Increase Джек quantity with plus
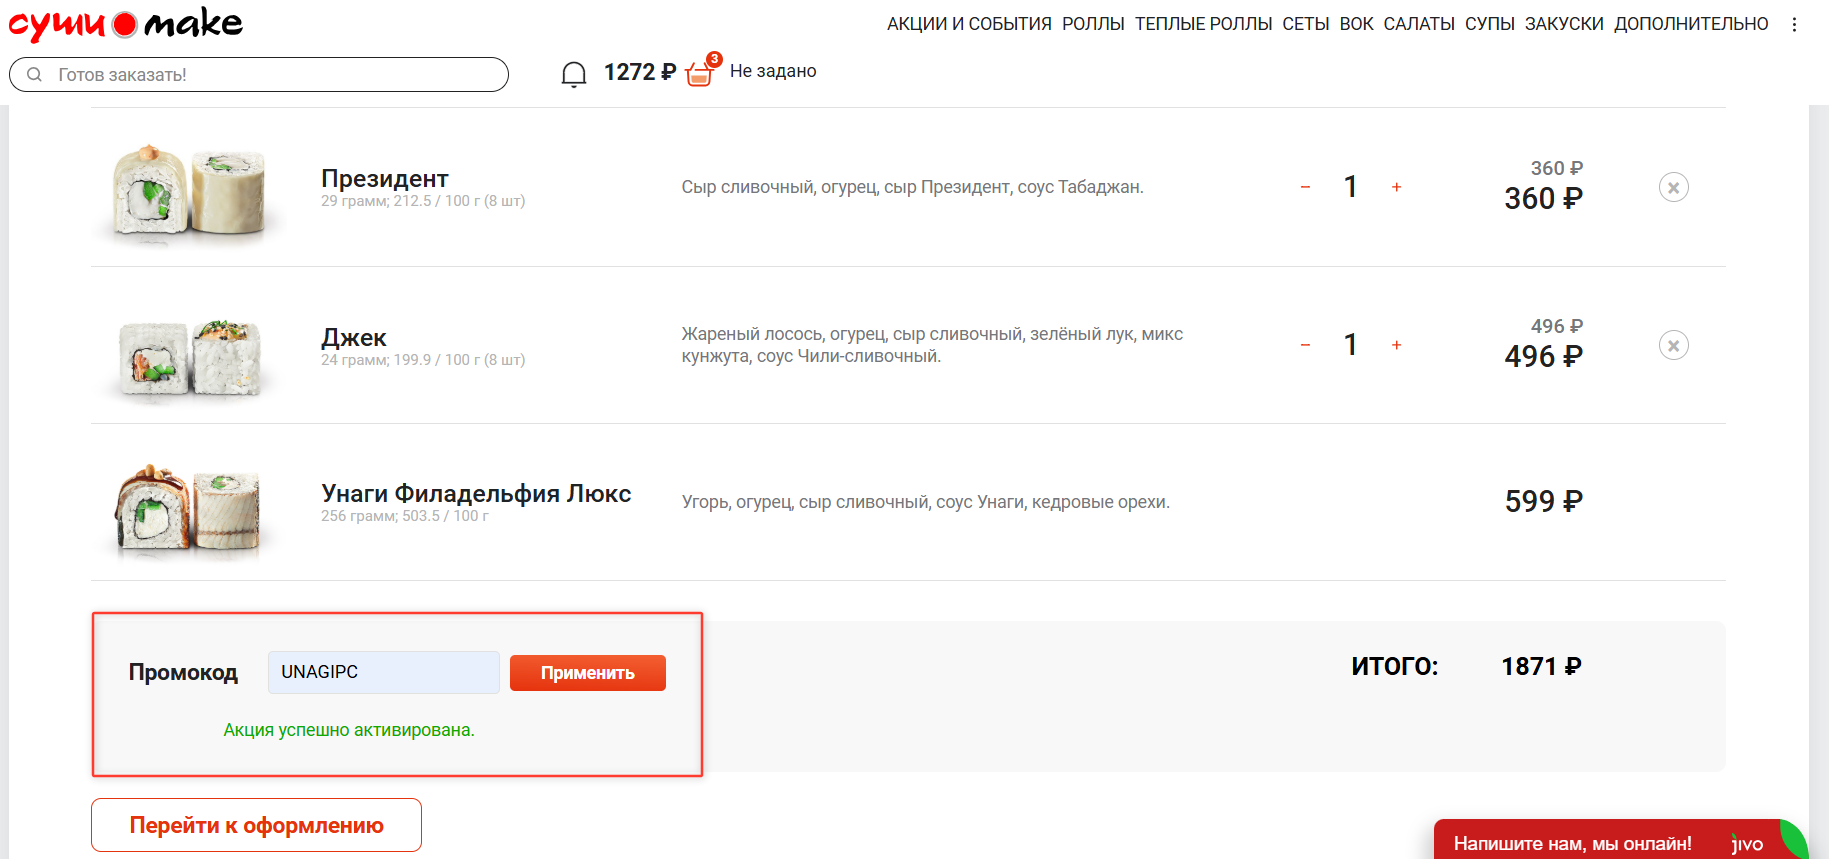This screenshot has width=1829, height=859. pos(1396,345)
